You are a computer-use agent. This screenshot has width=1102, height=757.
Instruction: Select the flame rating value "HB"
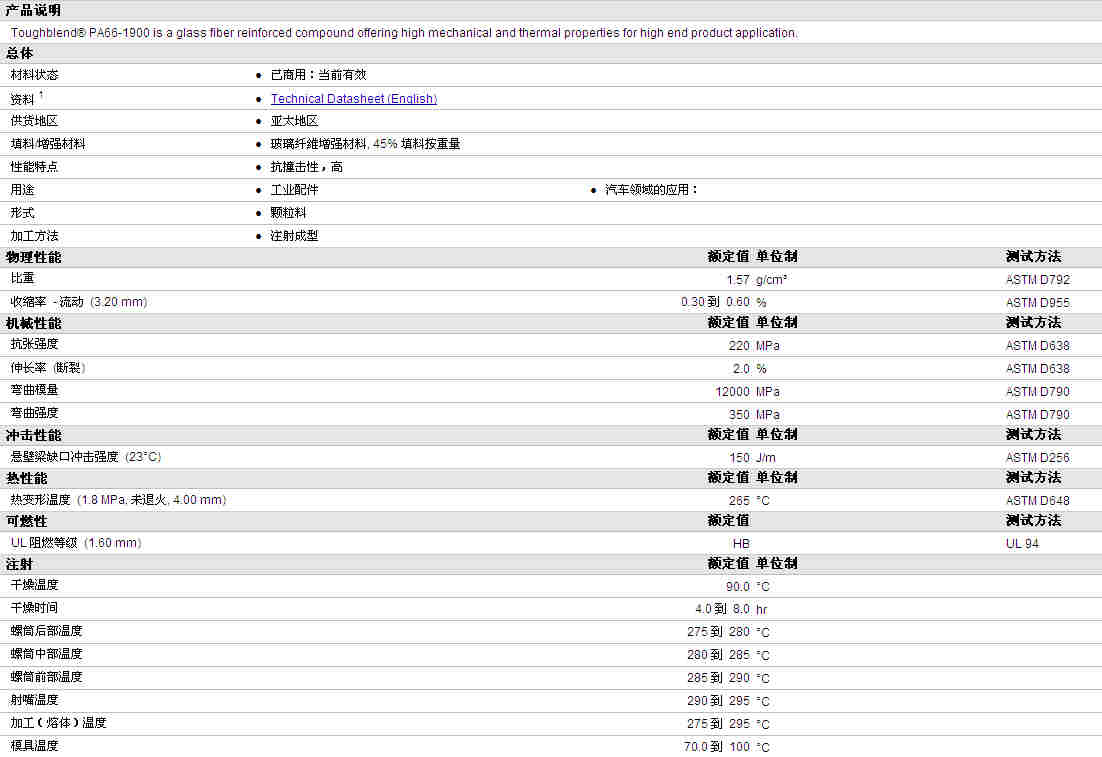tap(741, 544)
